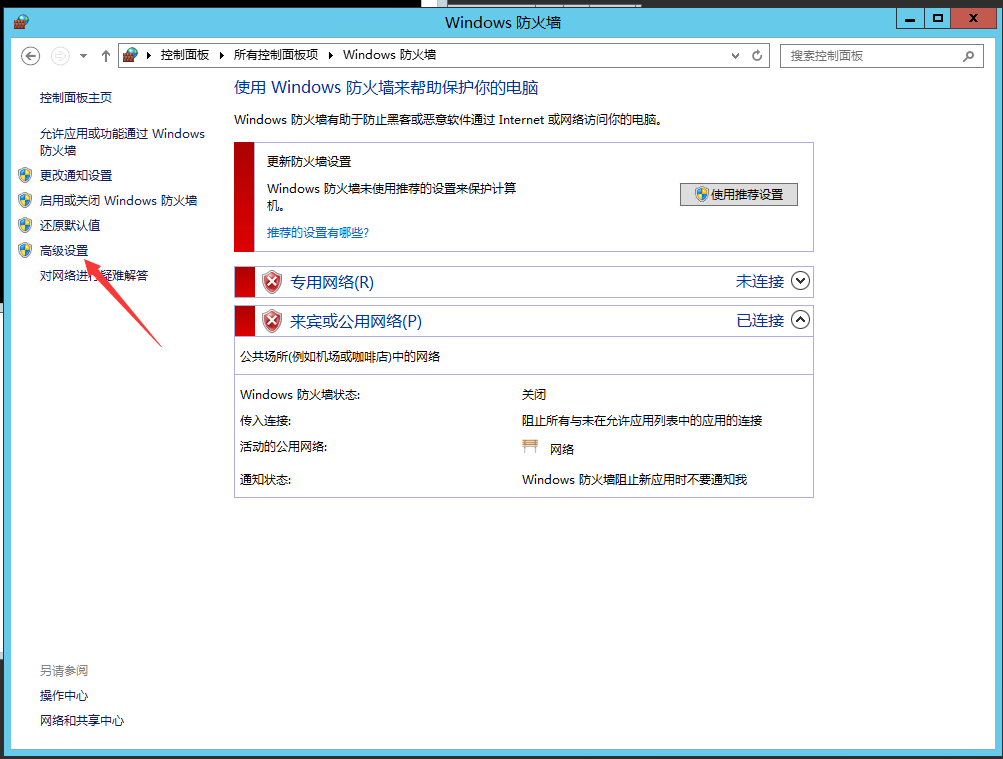The image size is (1003, 759).
Task: Click 阻止所有与未在允许应用列表中的应用的连接 text
Action: (x=642, y=420)
